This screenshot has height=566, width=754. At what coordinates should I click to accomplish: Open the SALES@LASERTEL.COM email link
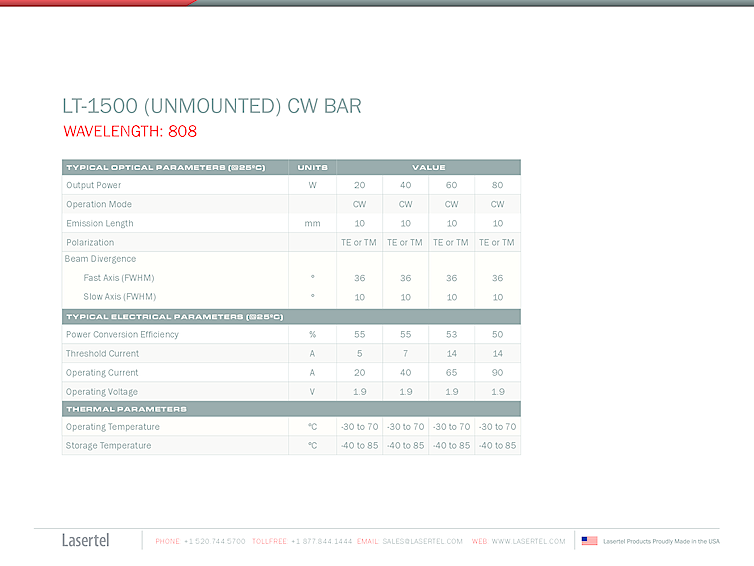pos(422,541)
